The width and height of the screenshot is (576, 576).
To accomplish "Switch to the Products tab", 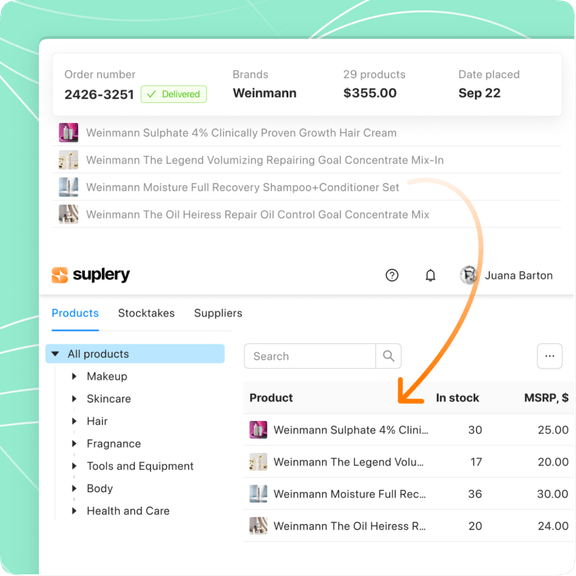I will [x=75, y=313].
